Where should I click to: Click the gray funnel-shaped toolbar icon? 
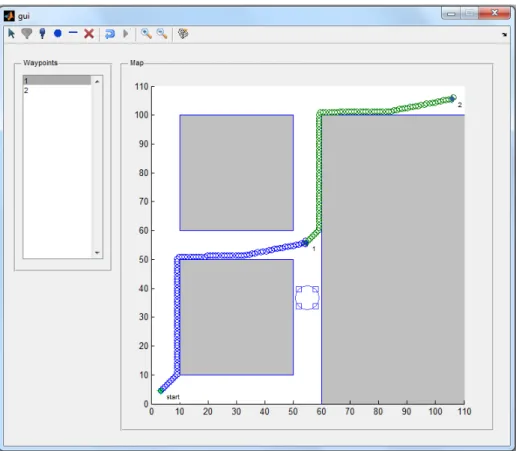pyautogui.click(x=27, y=33)
